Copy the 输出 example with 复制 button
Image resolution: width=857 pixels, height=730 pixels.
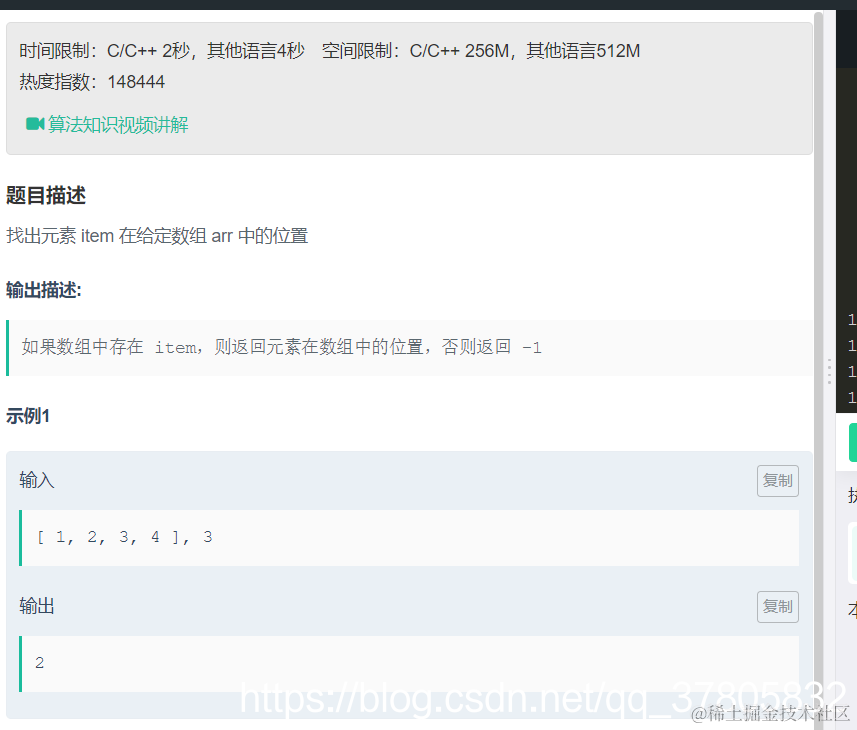point(777,607)
